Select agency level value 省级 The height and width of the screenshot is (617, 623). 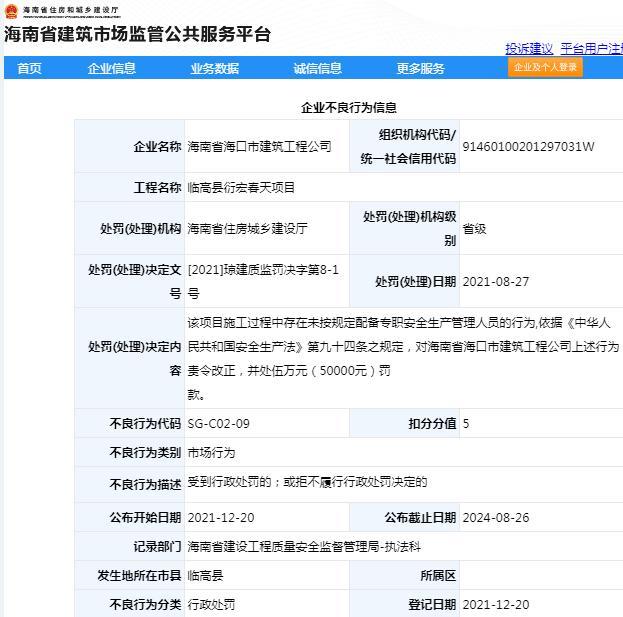(474, 228)
